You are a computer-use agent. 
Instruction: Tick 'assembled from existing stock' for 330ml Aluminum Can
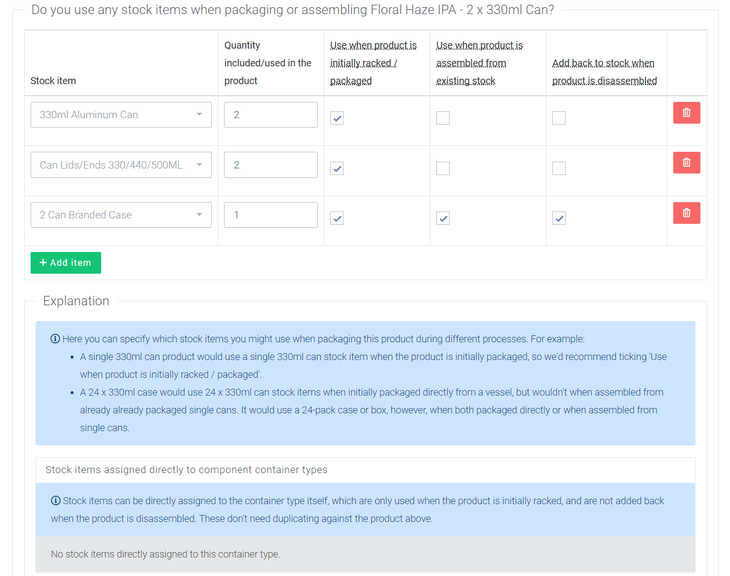click(x=443, y=118)
